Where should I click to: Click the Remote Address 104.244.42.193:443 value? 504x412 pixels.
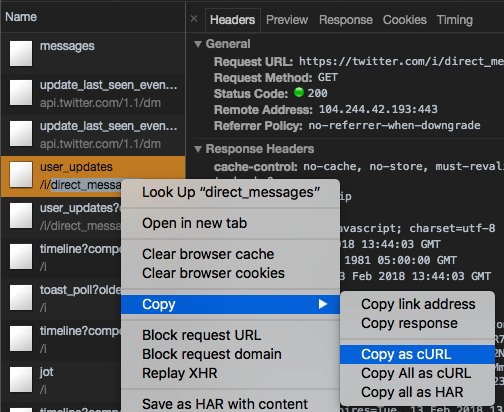coord(378,109)
